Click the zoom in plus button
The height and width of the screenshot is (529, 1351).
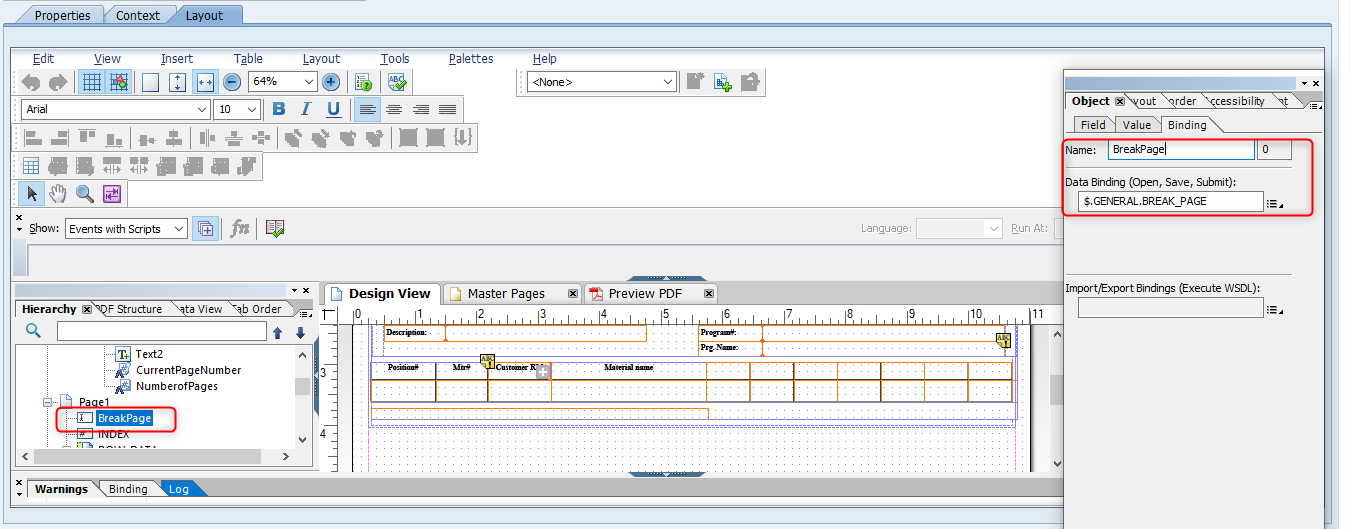coord(330,82)
